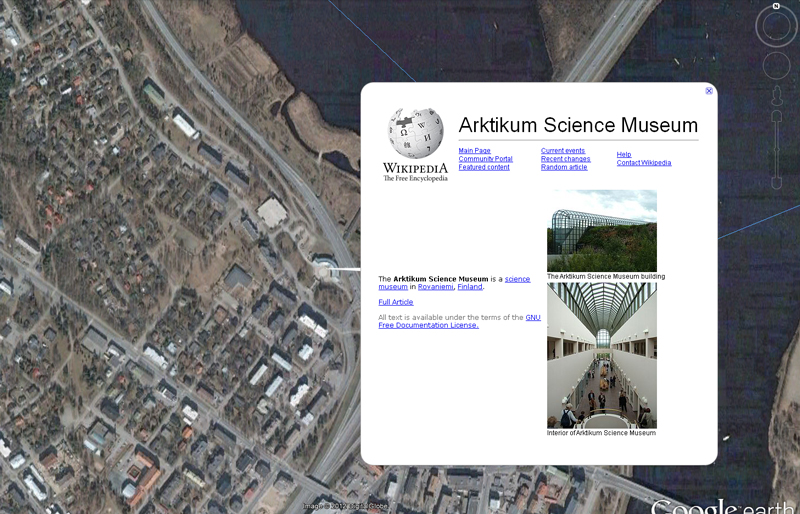Open the Community Portal link

click(485, 159)
